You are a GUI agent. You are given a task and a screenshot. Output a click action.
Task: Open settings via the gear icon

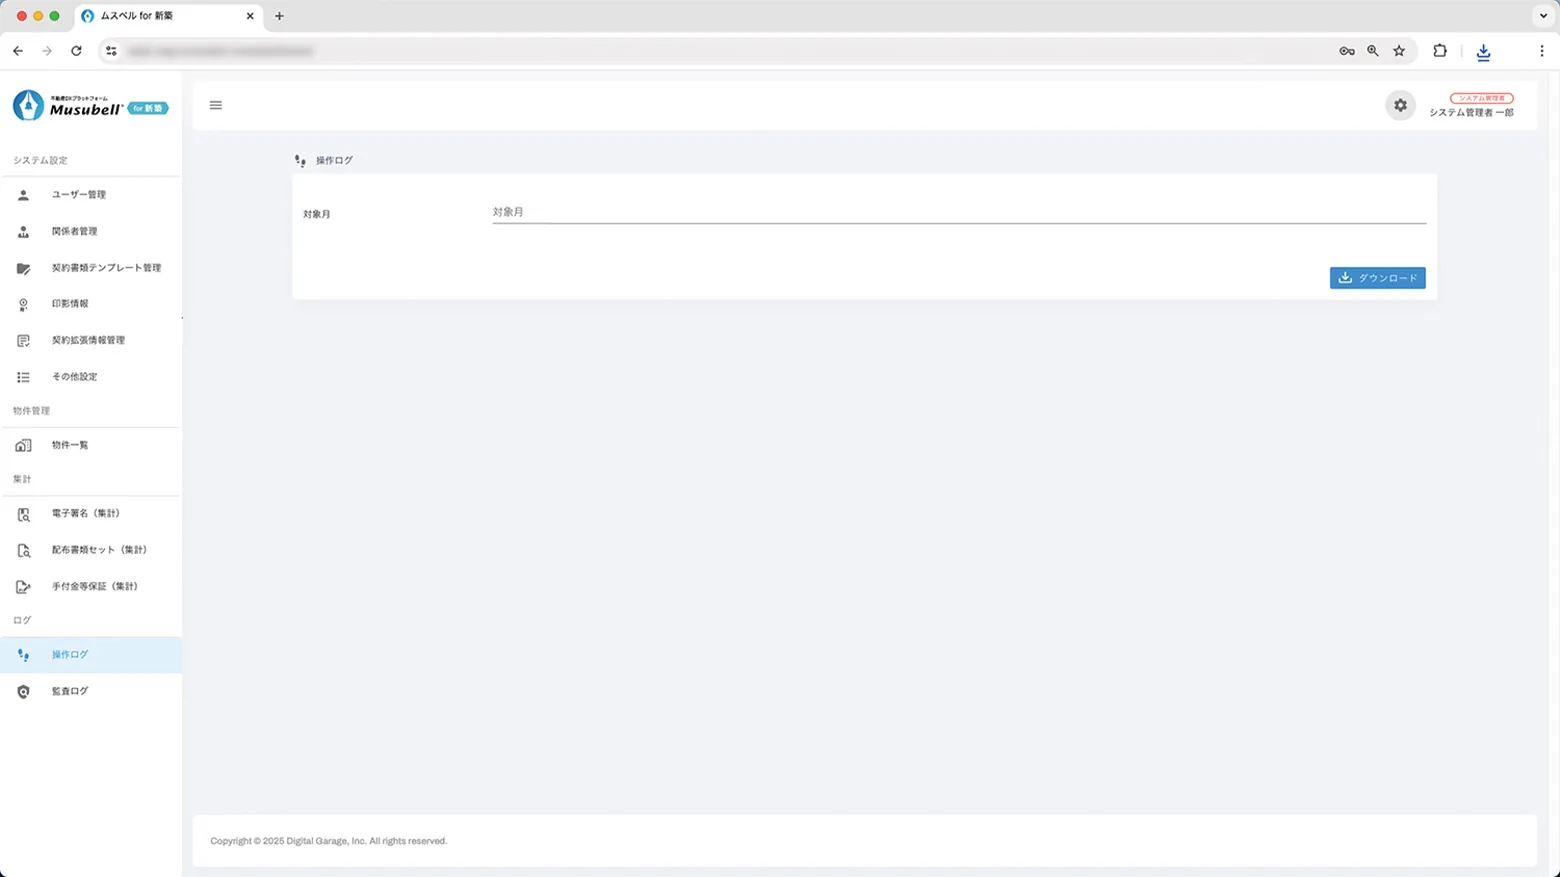[x=1400, y=105]
